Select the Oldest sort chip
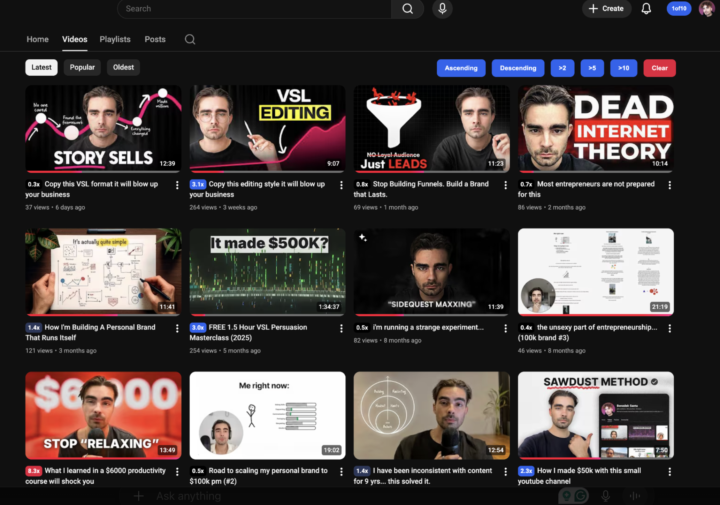The height and width of the screenshot is (505, 720). (124, 67)
